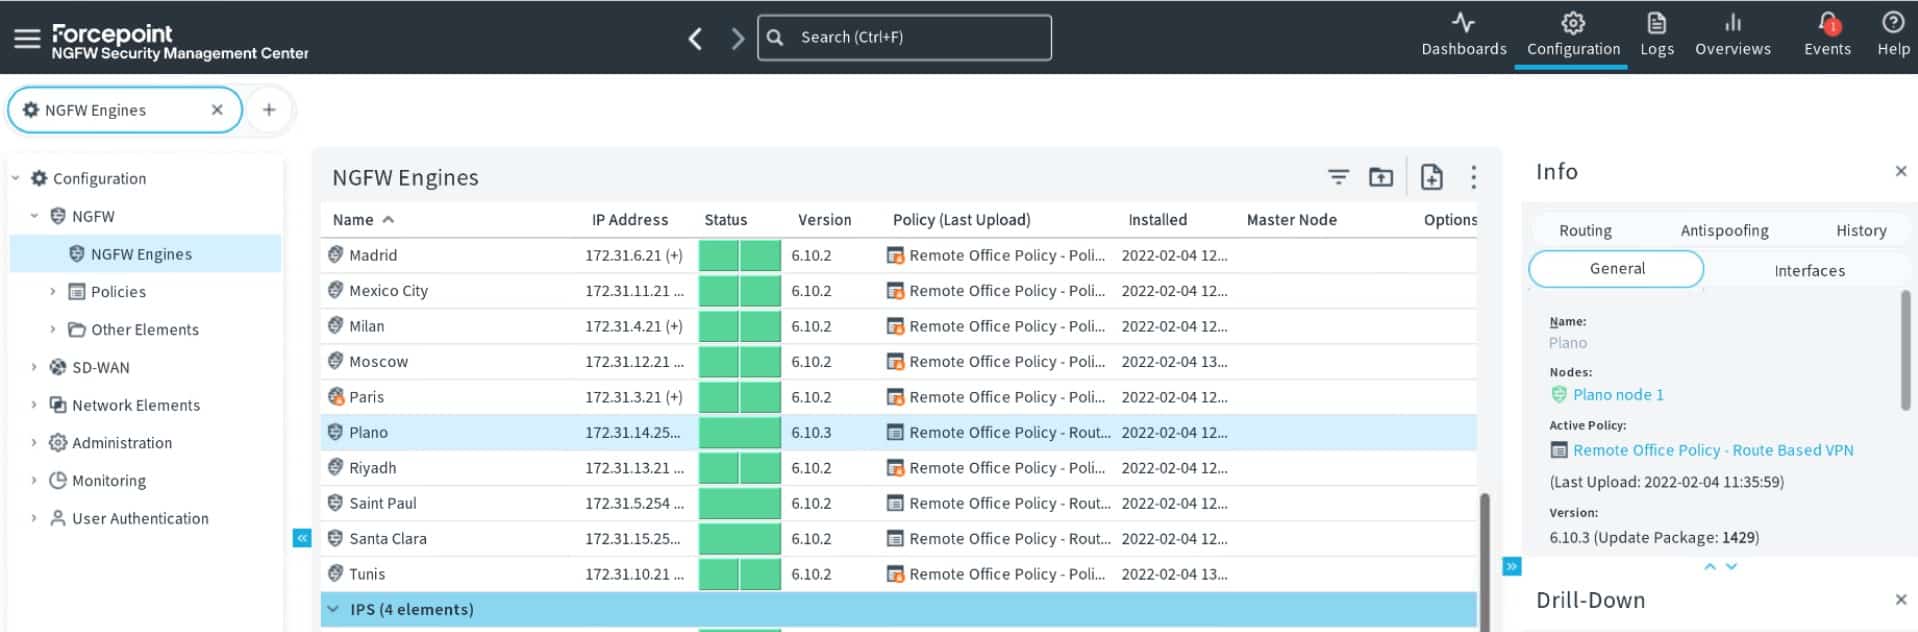1918x632 pixels.
Task: Open the Help menu
Action: pyautogui.click(x=1893, y=35)
